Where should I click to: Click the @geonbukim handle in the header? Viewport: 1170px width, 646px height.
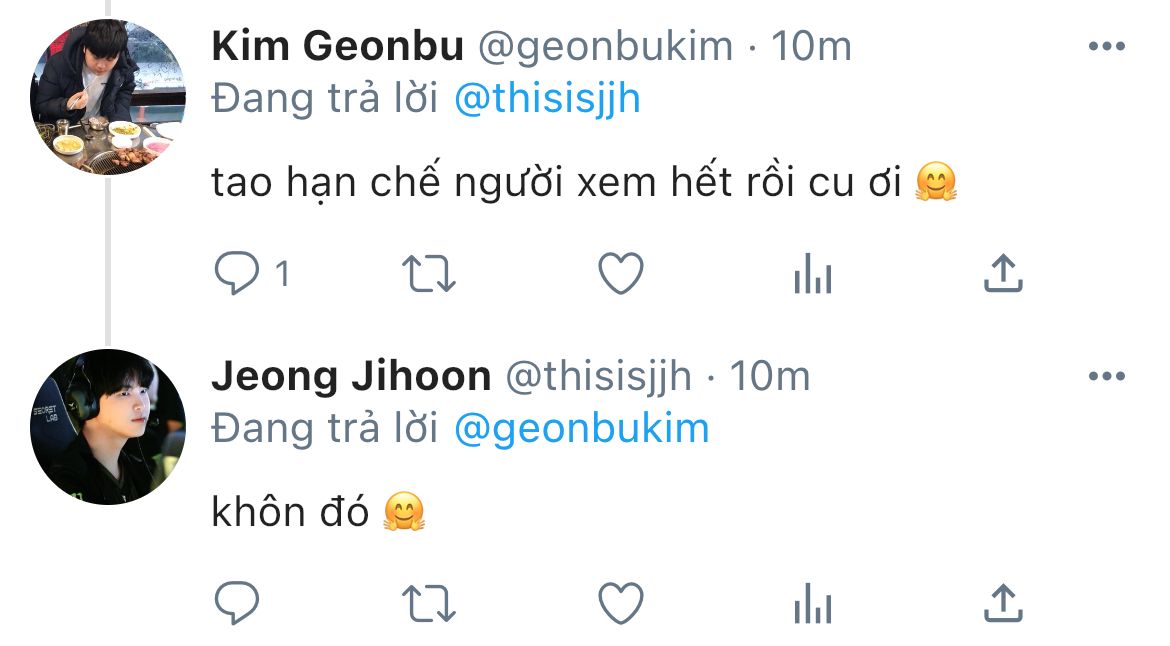tap(605, 46)
